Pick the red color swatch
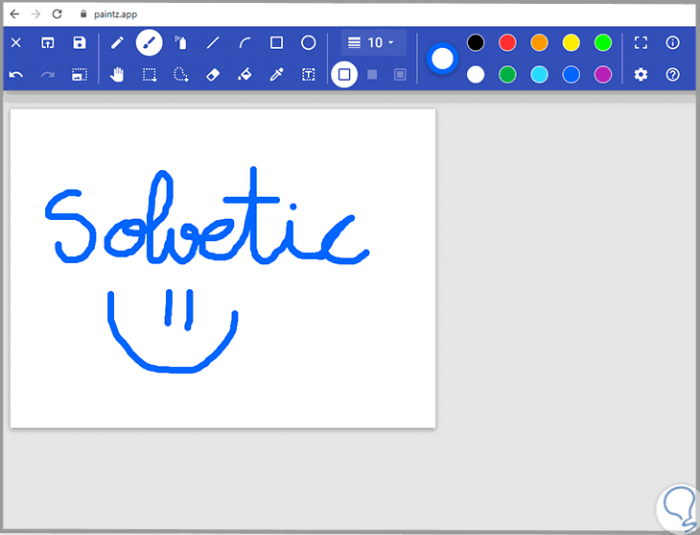The height and width of the screenshot is (535, 700). tap(508, 43)
